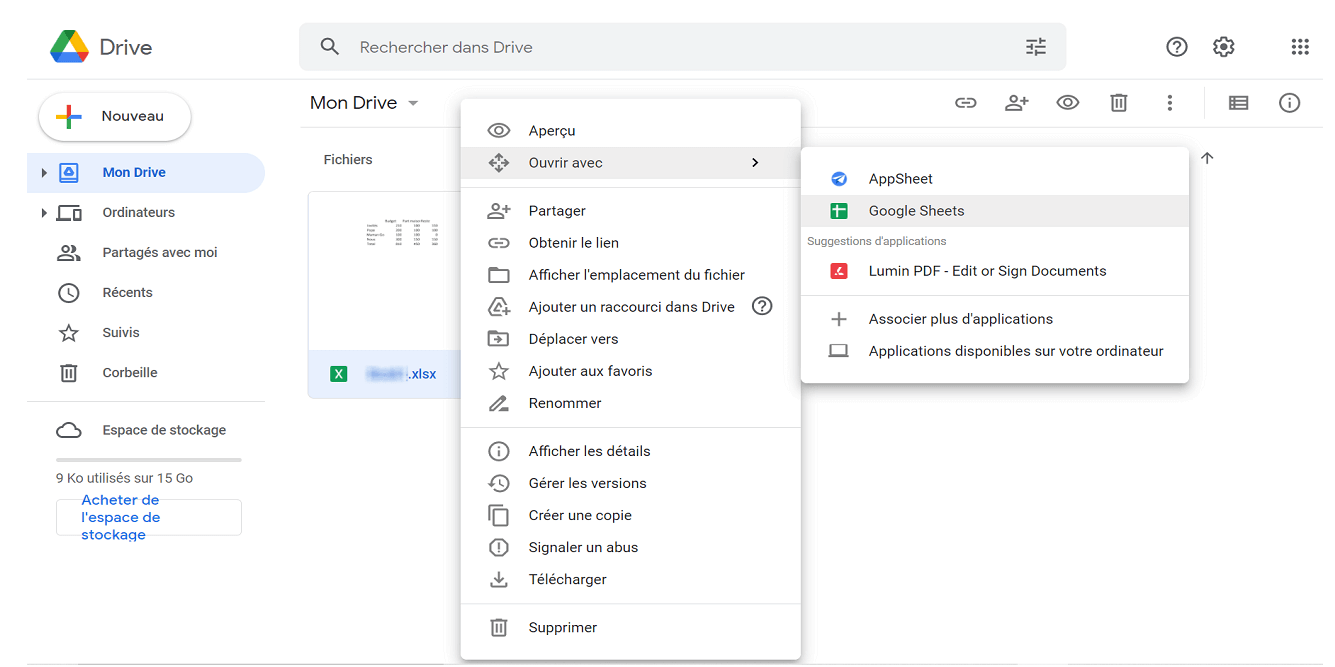Open Partagés avec moi

[146, 253]
